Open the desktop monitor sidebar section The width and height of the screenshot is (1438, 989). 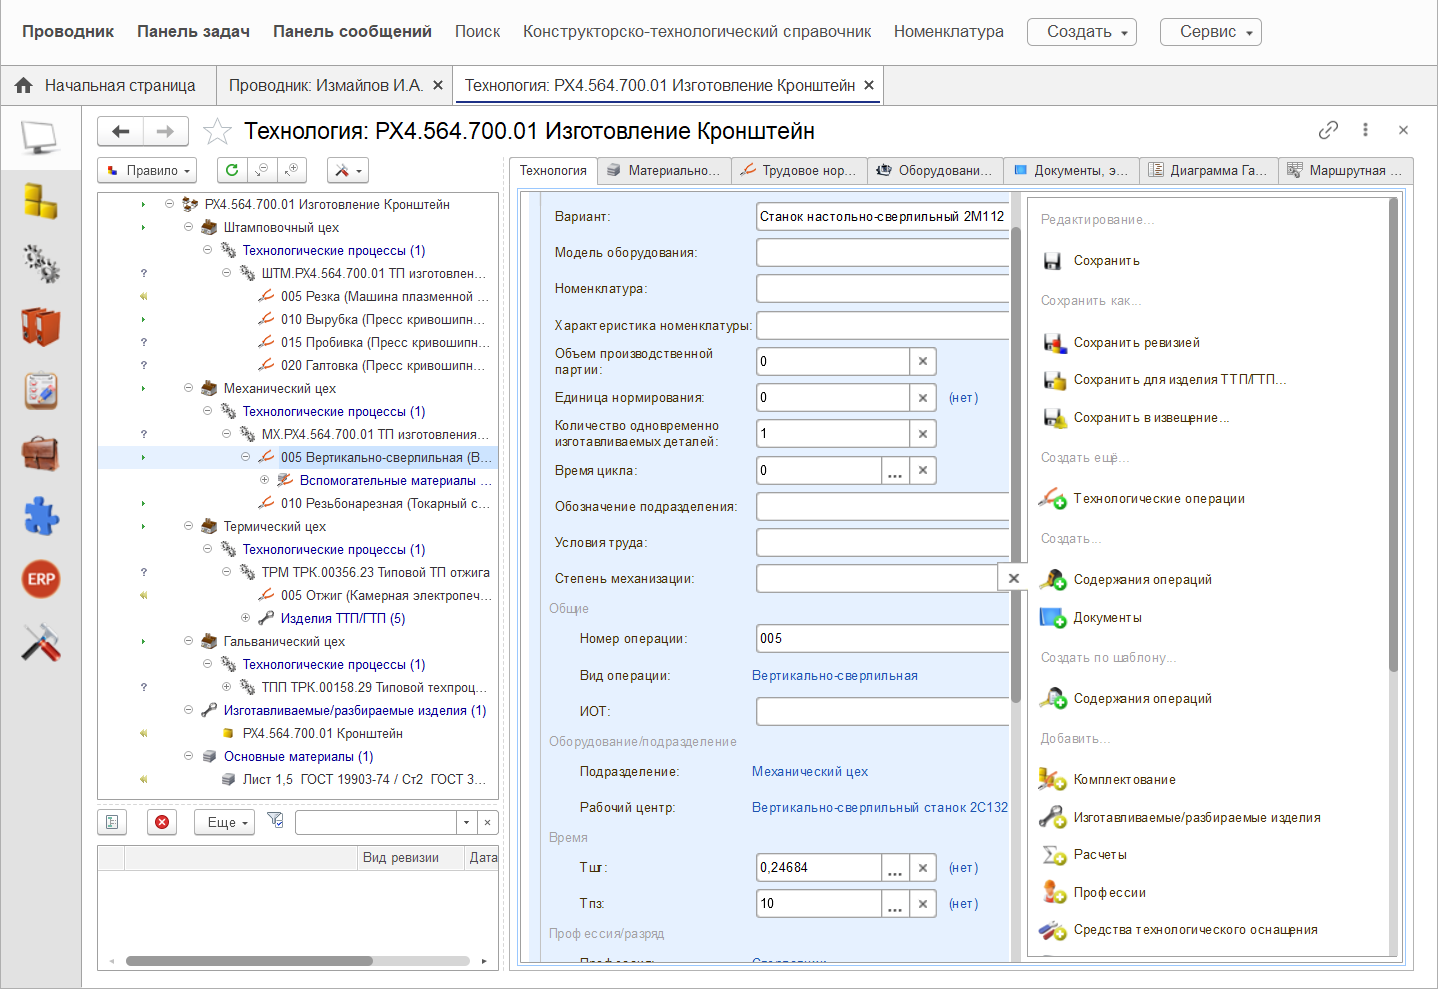40,137
